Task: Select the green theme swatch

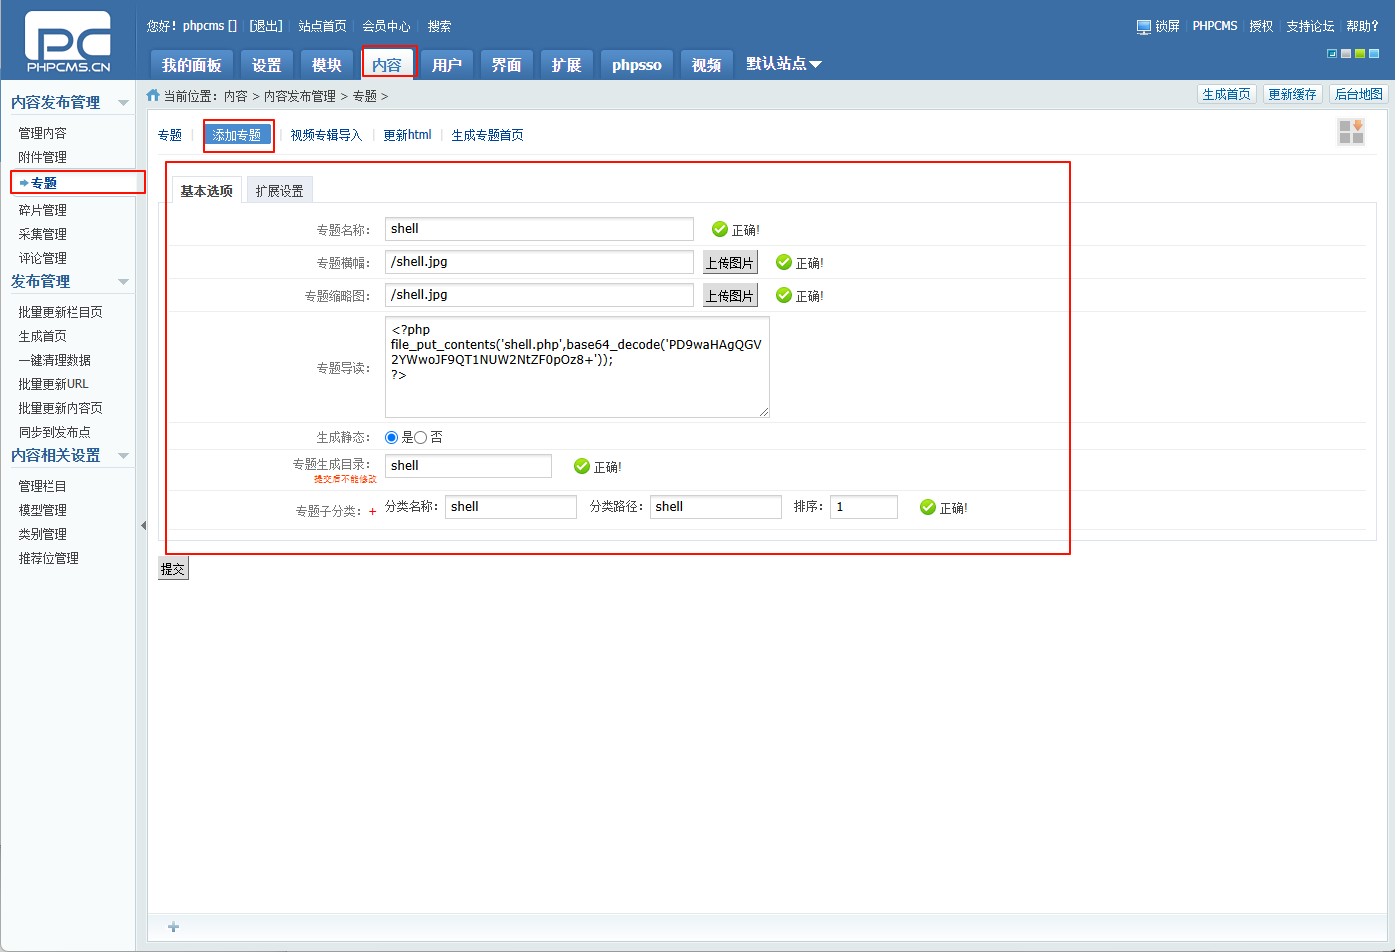Action: [1360, 53]
